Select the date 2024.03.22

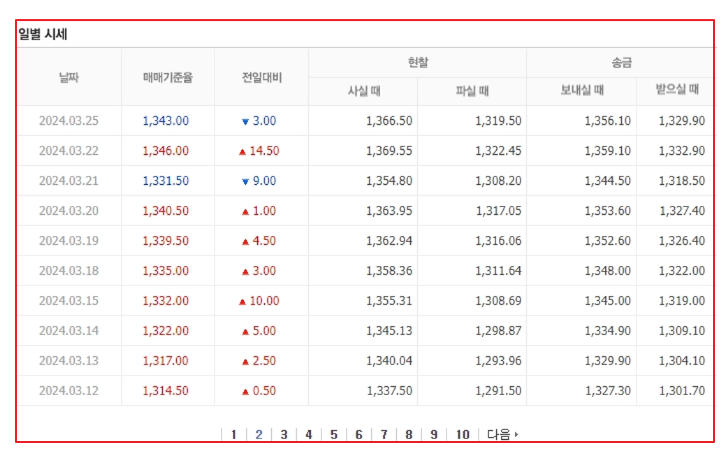pos(69,151)
